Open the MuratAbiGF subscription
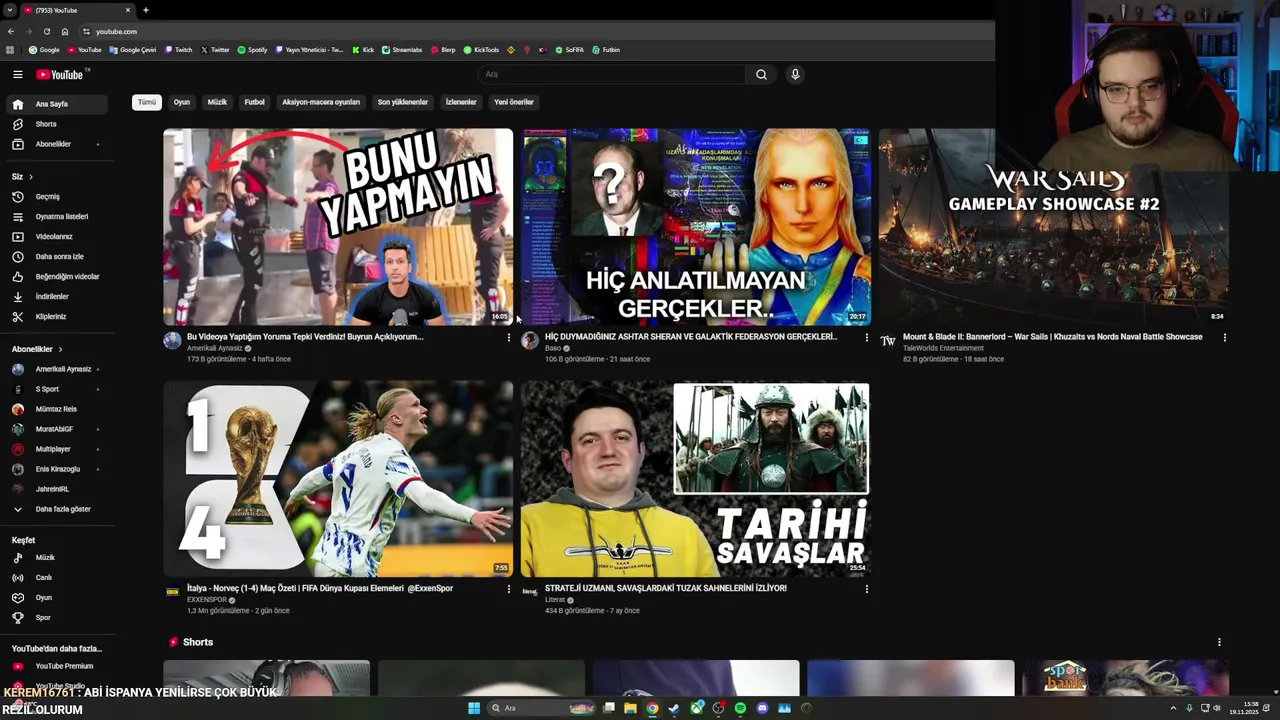The height and width of the screenshot is (720, 1280). (56, 429)
